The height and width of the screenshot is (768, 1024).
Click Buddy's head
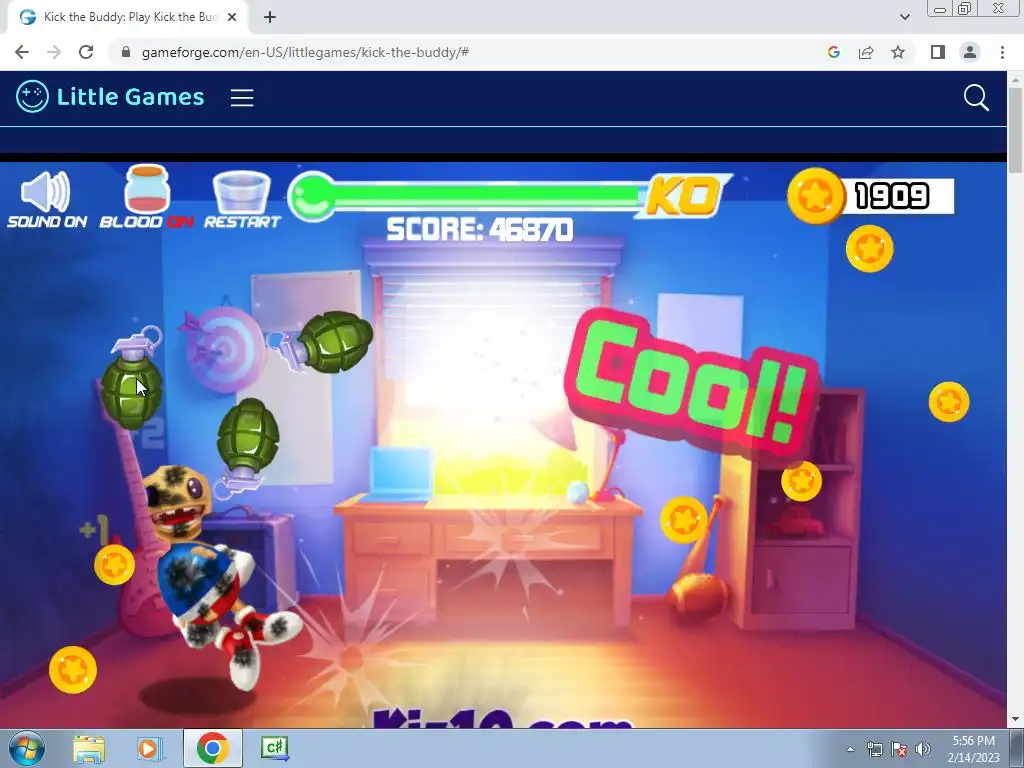[178, 501]
